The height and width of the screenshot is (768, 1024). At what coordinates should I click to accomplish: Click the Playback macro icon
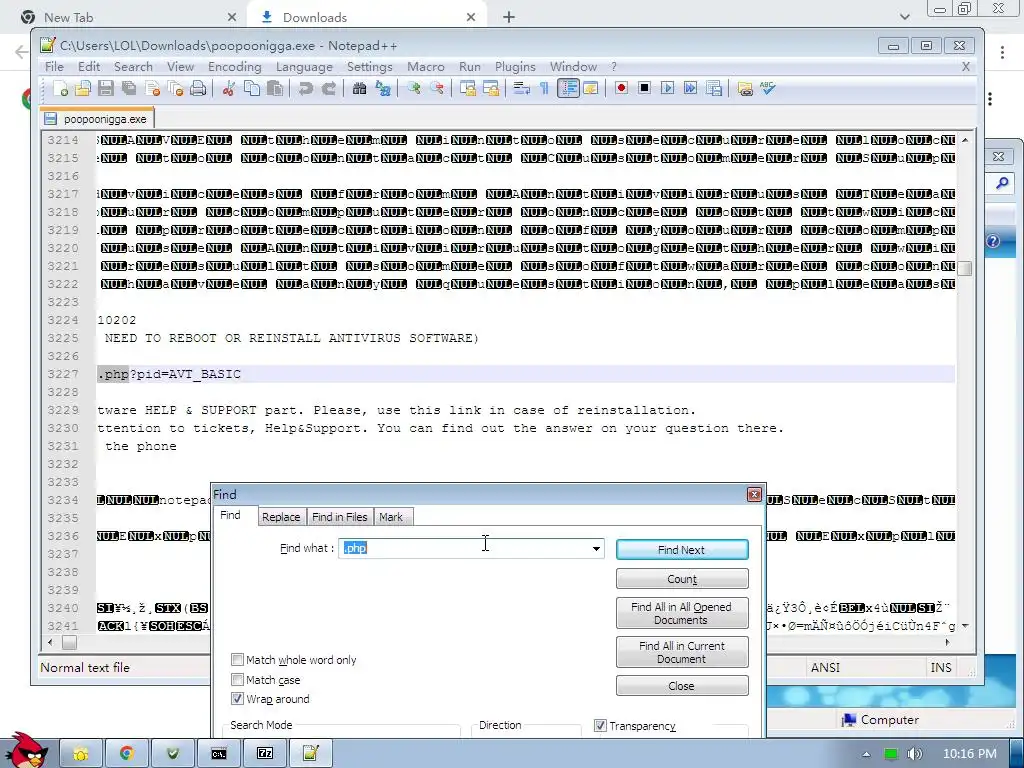[x=667, y=88]
